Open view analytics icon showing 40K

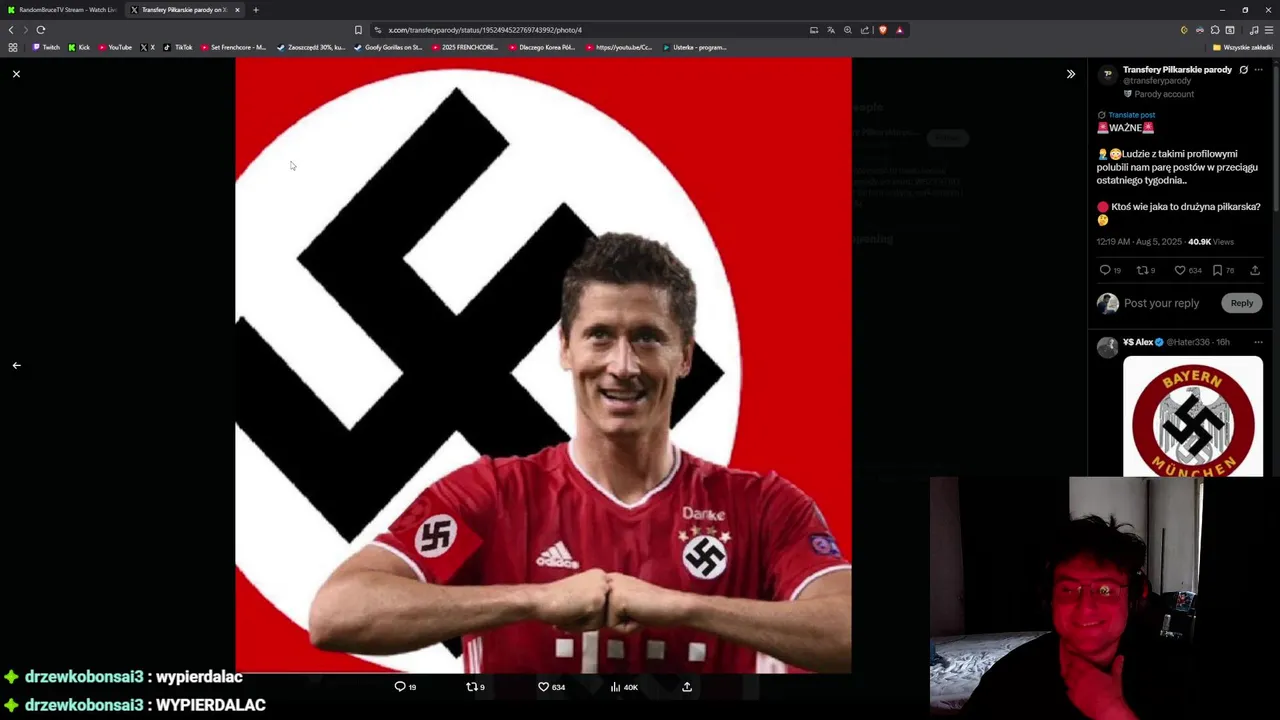click(x=615, y=687)
